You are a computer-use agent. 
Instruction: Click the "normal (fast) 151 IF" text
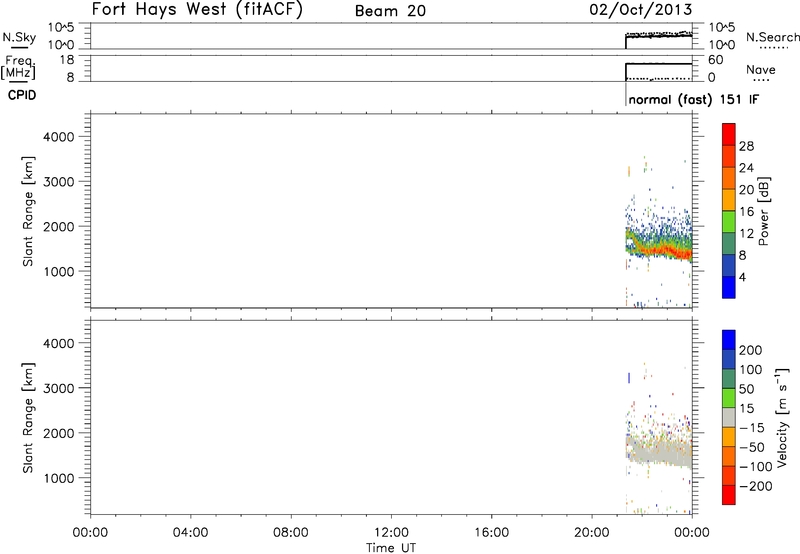(694, 99)
